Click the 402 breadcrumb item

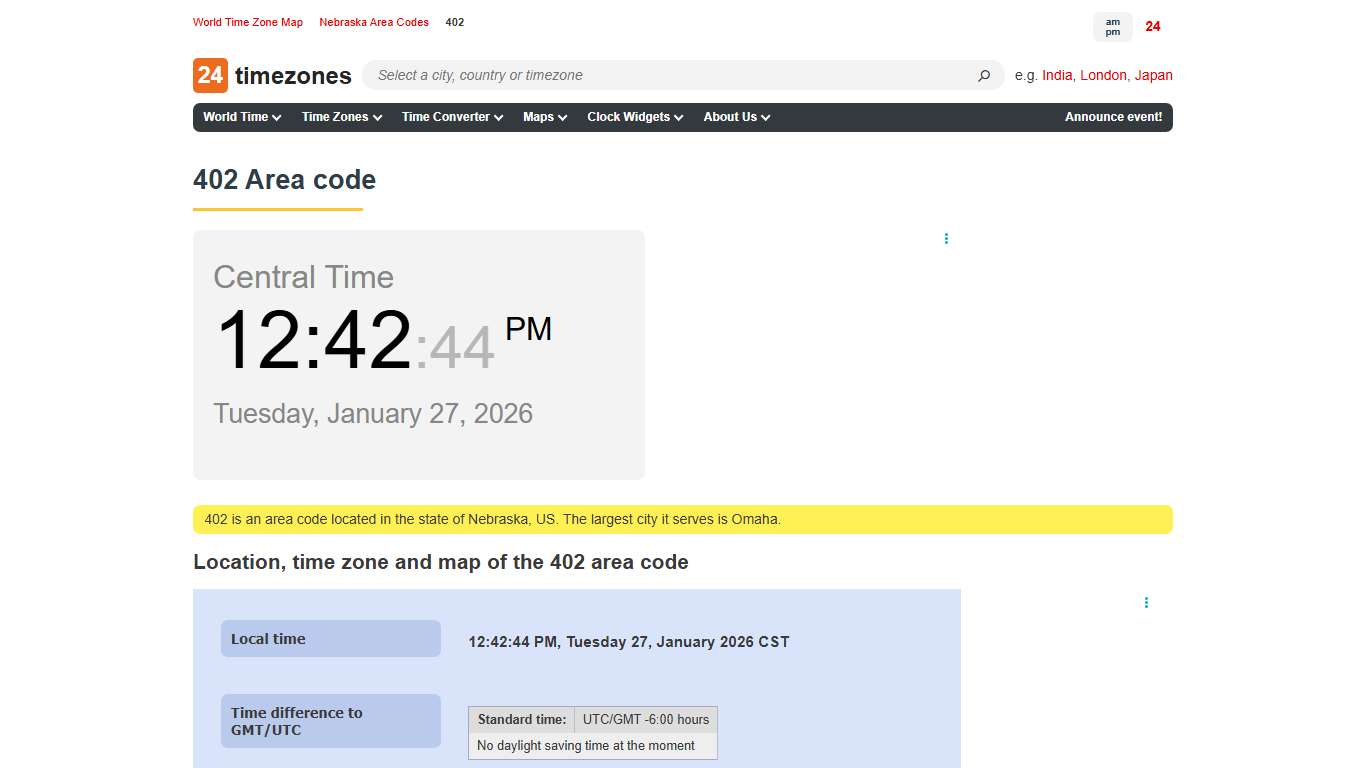455,22
